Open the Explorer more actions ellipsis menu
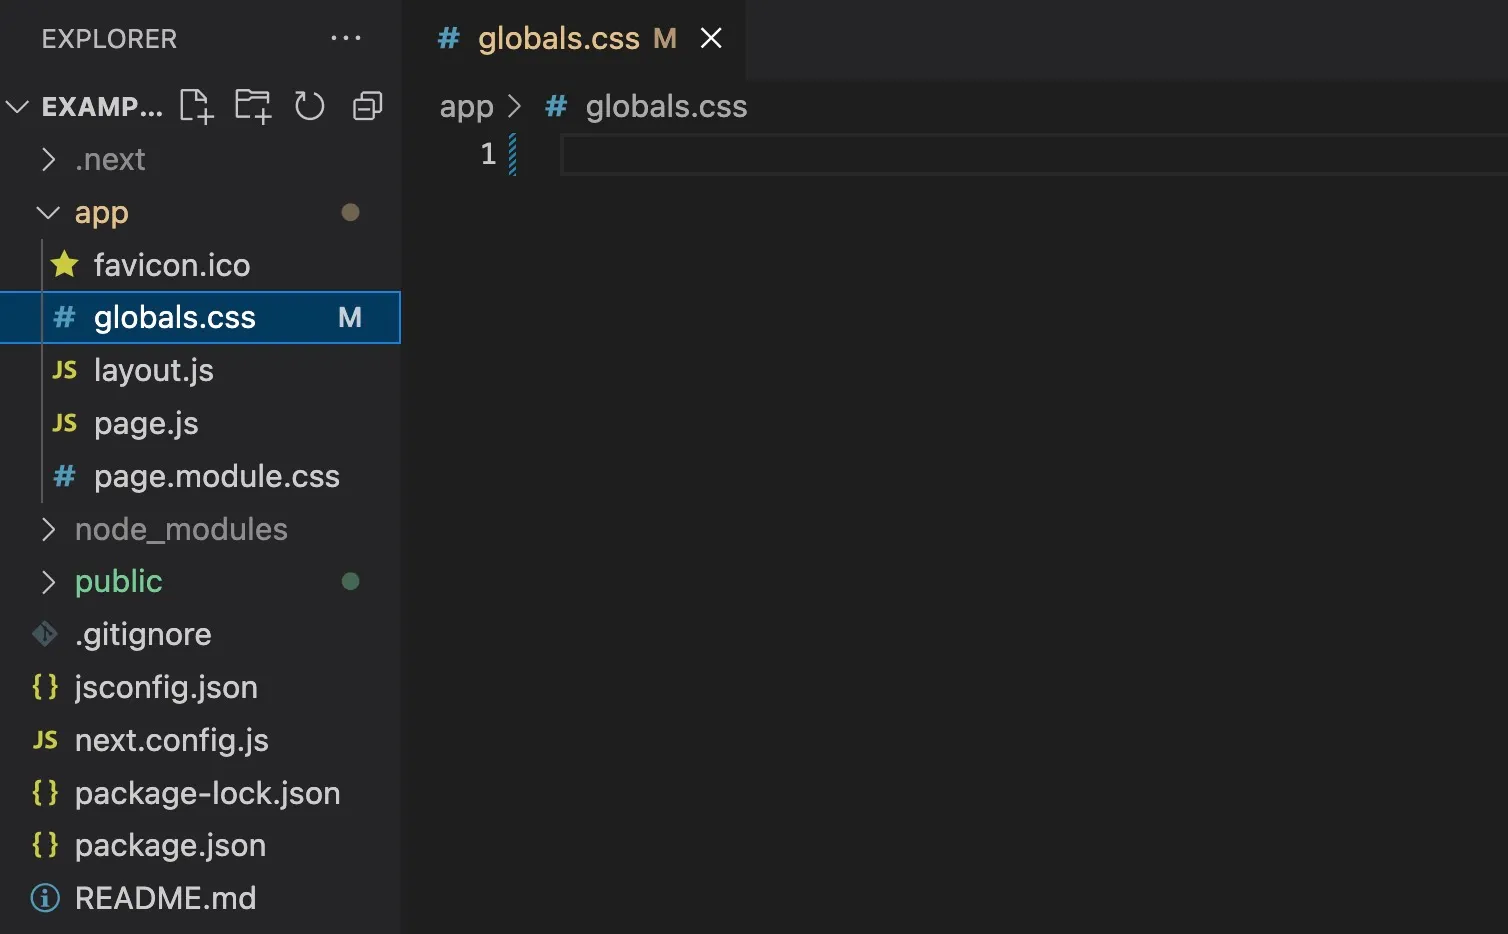Viewport: 1508px width, 934px height. coord(346,38)
